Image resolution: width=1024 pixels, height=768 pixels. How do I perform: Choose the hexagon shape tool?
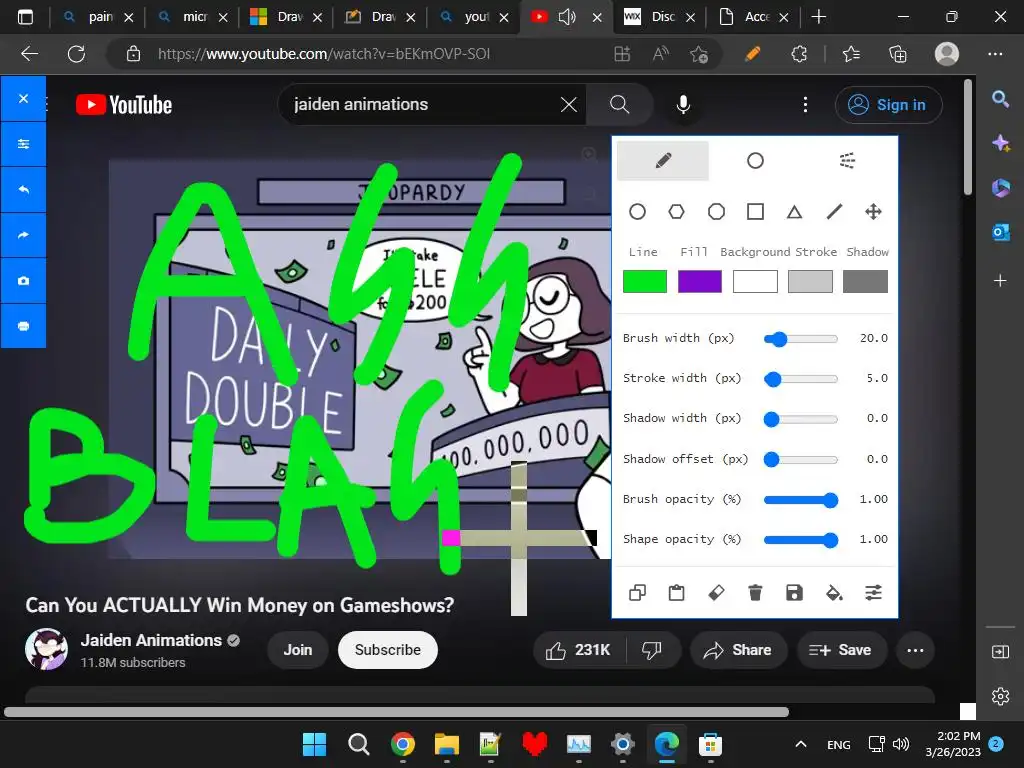[677, 212]
